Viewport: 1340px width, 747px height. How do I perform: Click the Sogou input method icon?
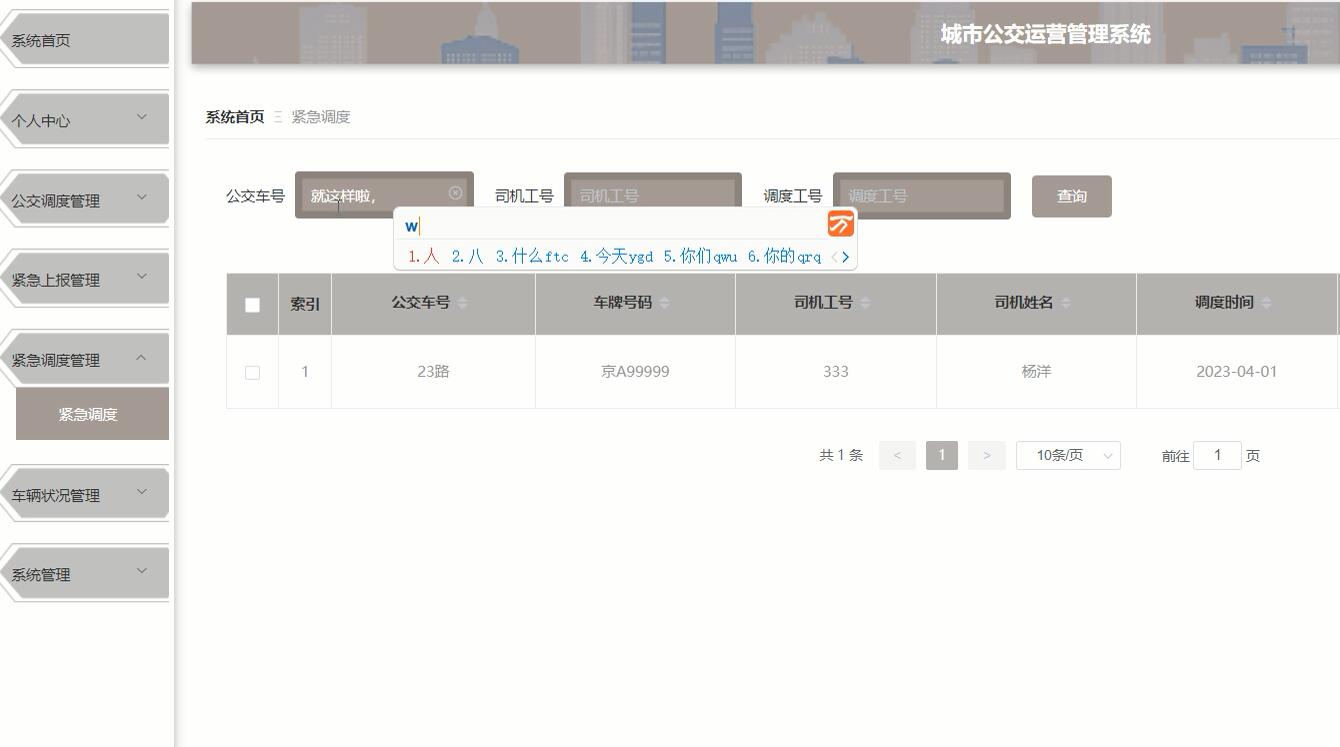click(840, 225)
